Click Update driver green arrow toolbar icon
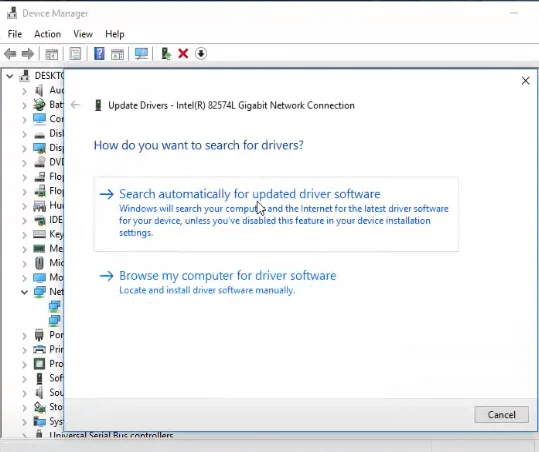 click(166, 54)
